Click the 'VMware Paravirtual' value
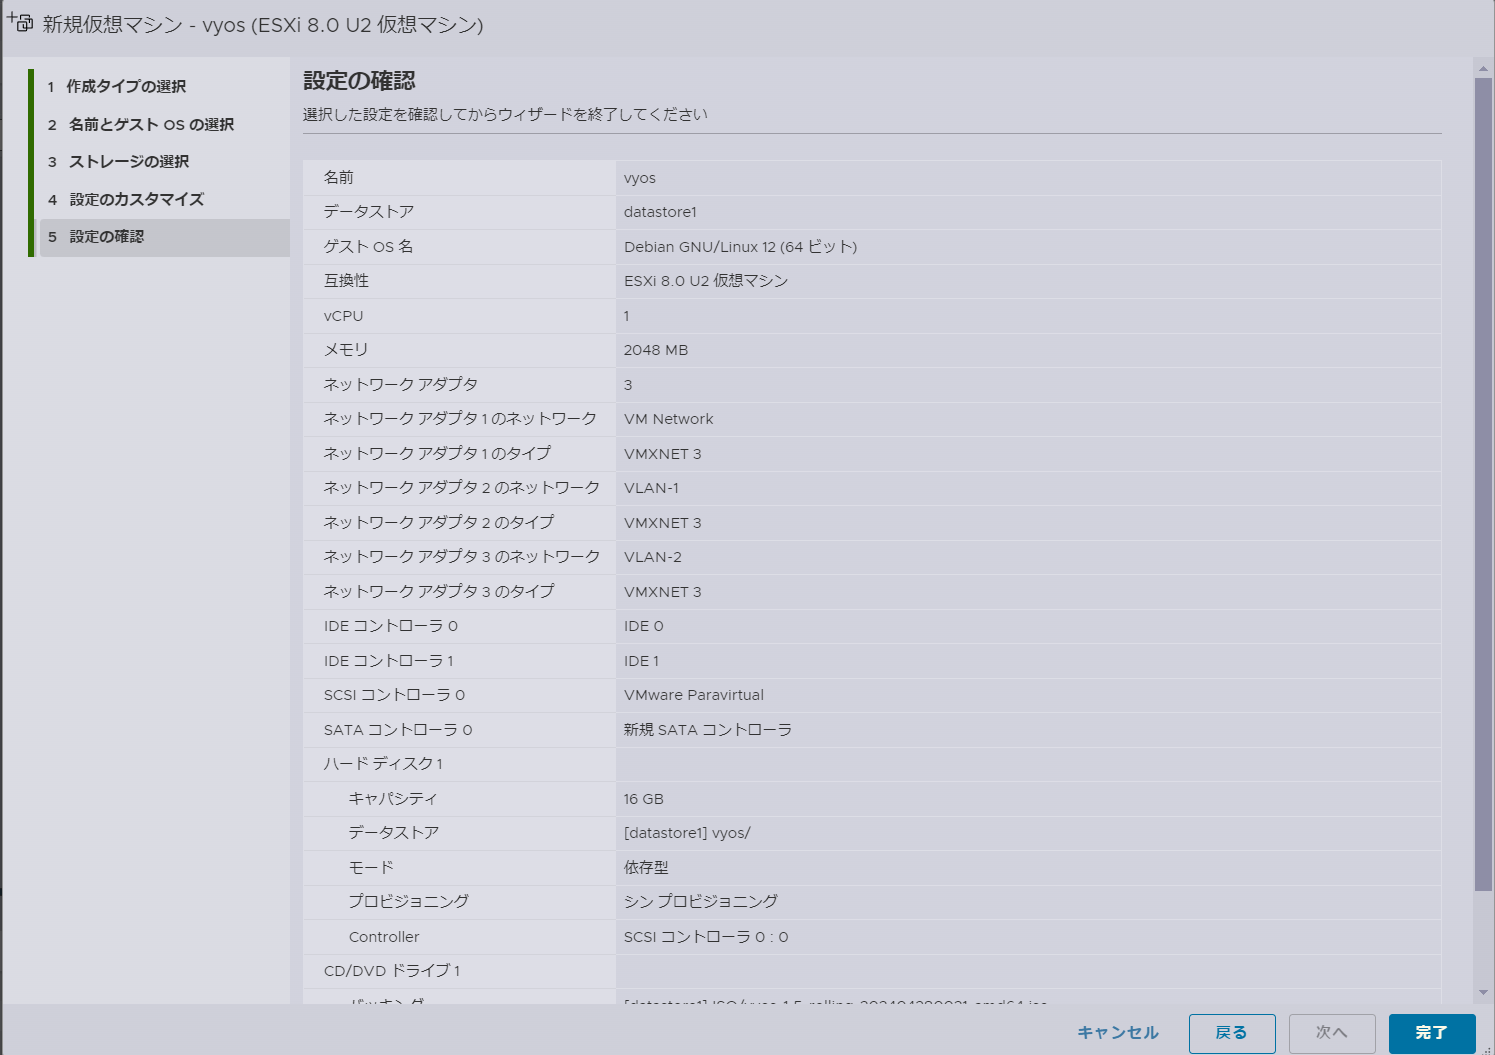The width and height of the screenshot is (1495, 1055). pyautogui.click(x=694, y=695)
